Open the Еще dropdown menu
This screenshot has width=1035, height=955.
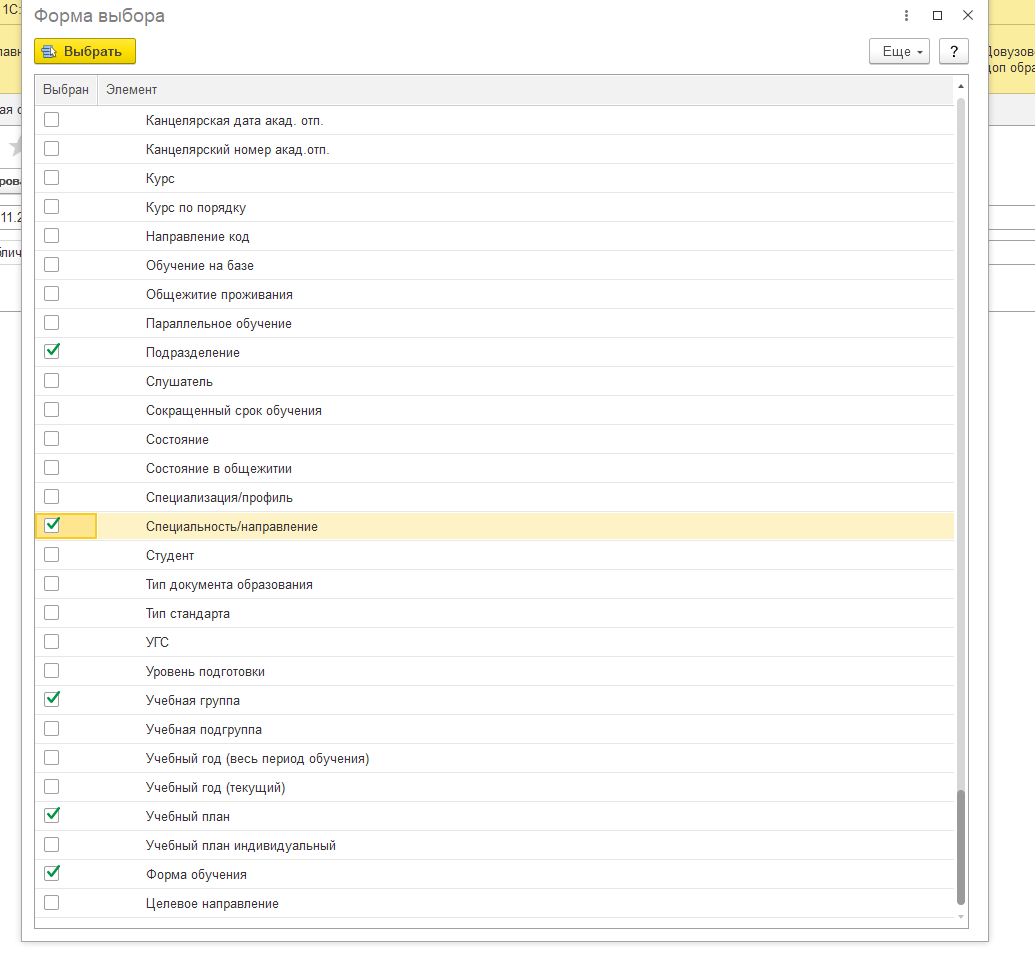[900, 51]
